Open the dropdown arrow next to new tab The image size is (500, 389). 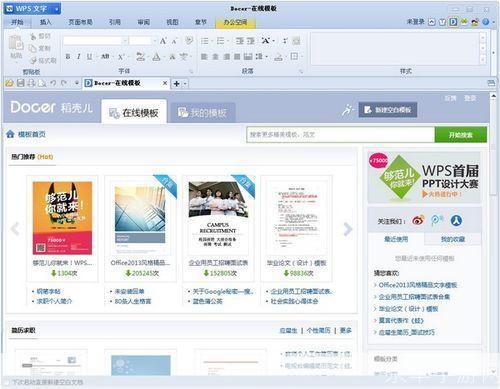pos(185,83)
